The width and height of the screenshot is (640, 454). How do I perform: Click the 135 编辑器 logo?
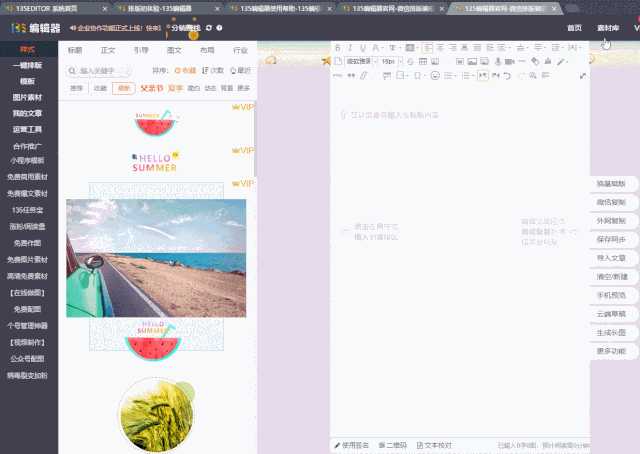pyautogui.click(x=36, y=28)
